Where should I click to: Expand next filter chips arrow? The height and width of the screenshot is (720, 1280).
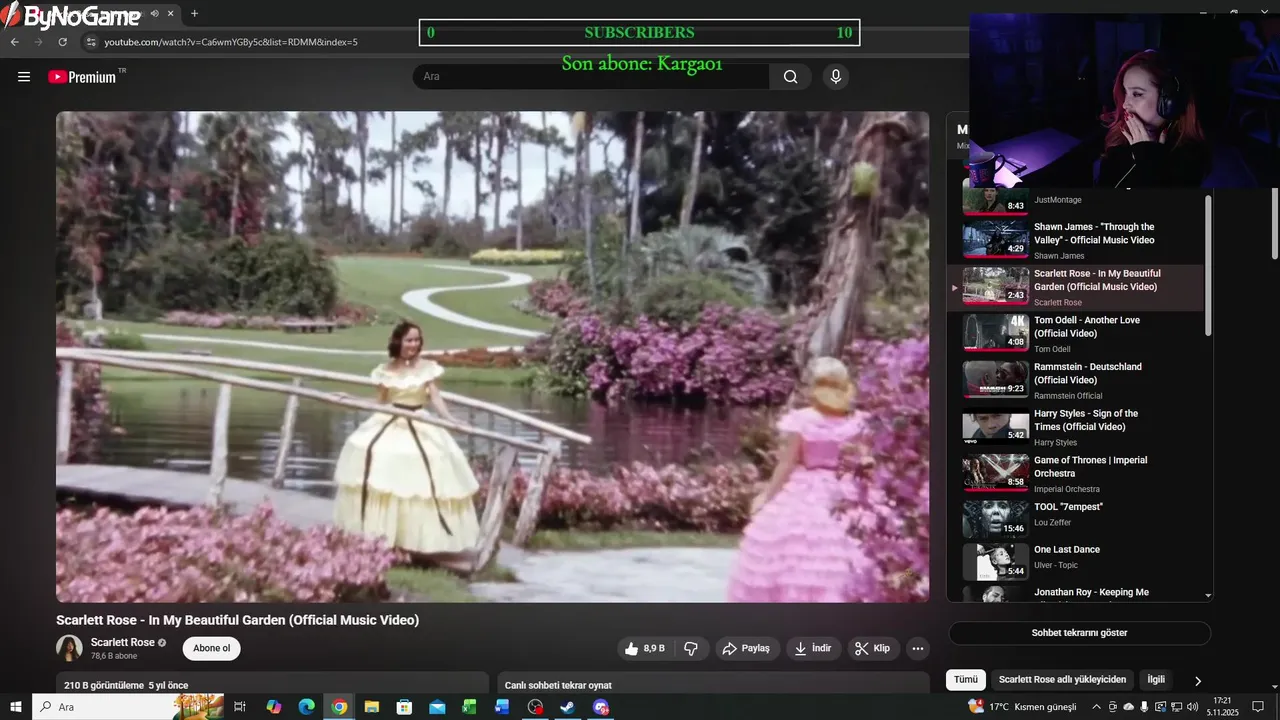pos(1198,680)
